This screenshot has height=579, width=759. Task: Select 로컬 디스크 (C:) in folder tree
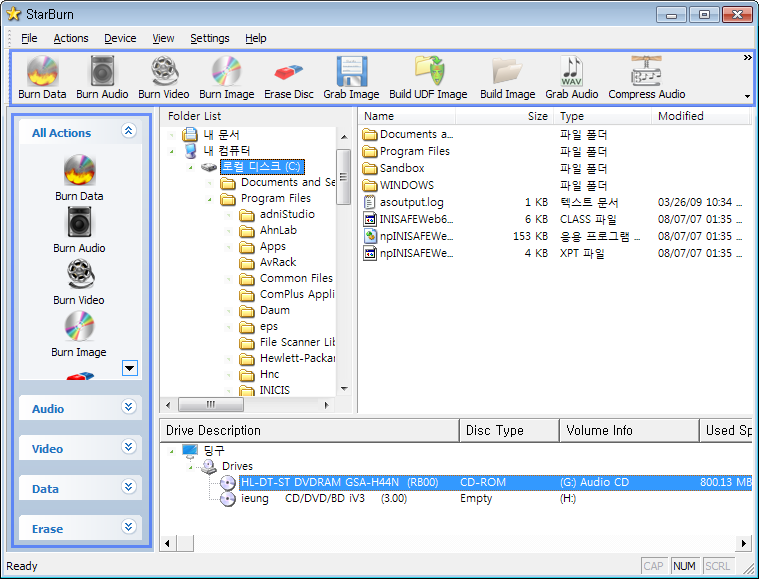tap(262, 167)
